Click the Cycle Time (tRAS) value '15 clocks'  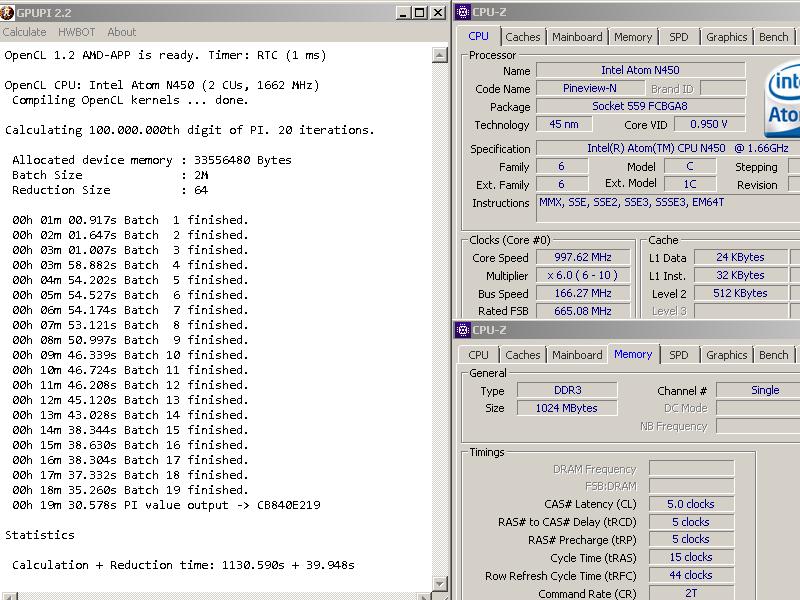(x=691, y=557)
